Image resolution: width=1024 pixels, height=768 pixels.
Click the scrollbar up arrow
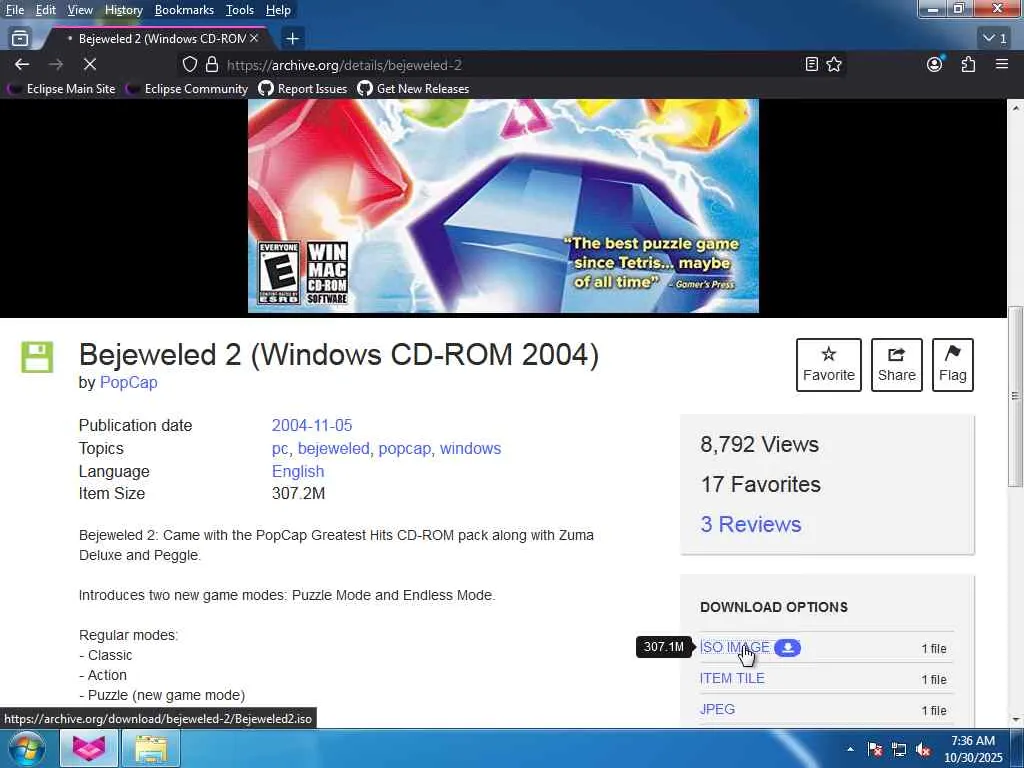[1015, 106]
